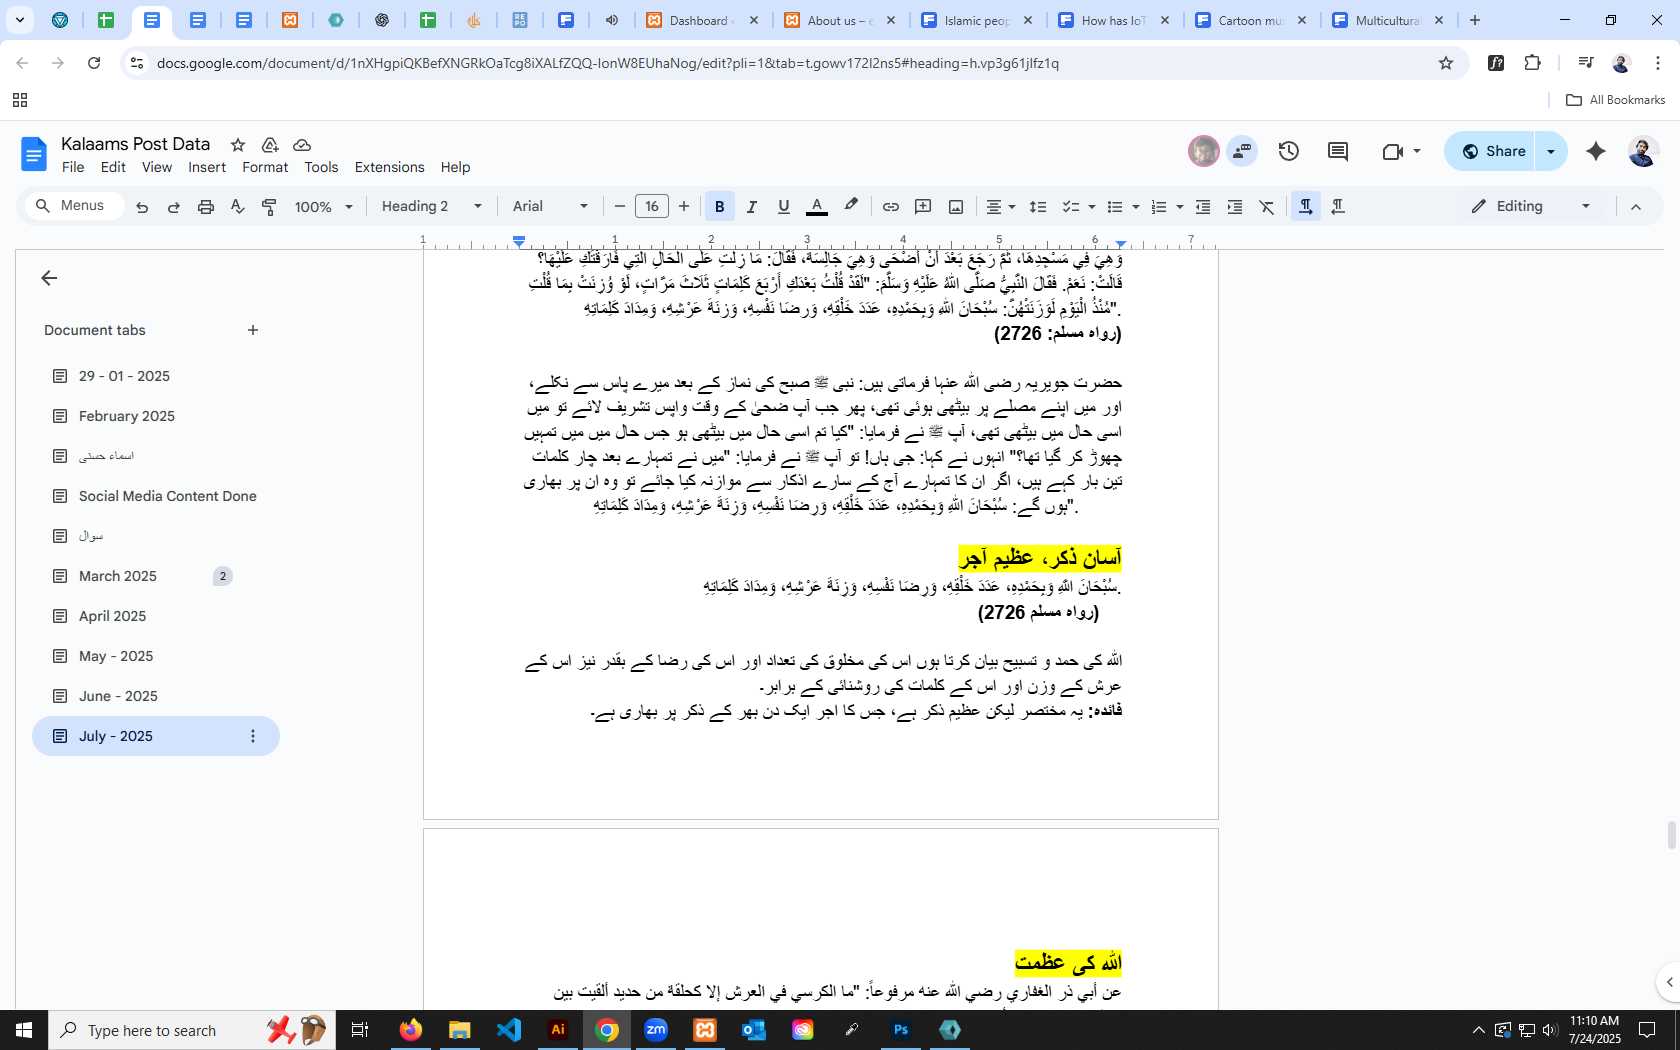Screen dimensions: 1680x1050
Task: Click the Redo icon in toolbar
Action: tap(174, 207)
